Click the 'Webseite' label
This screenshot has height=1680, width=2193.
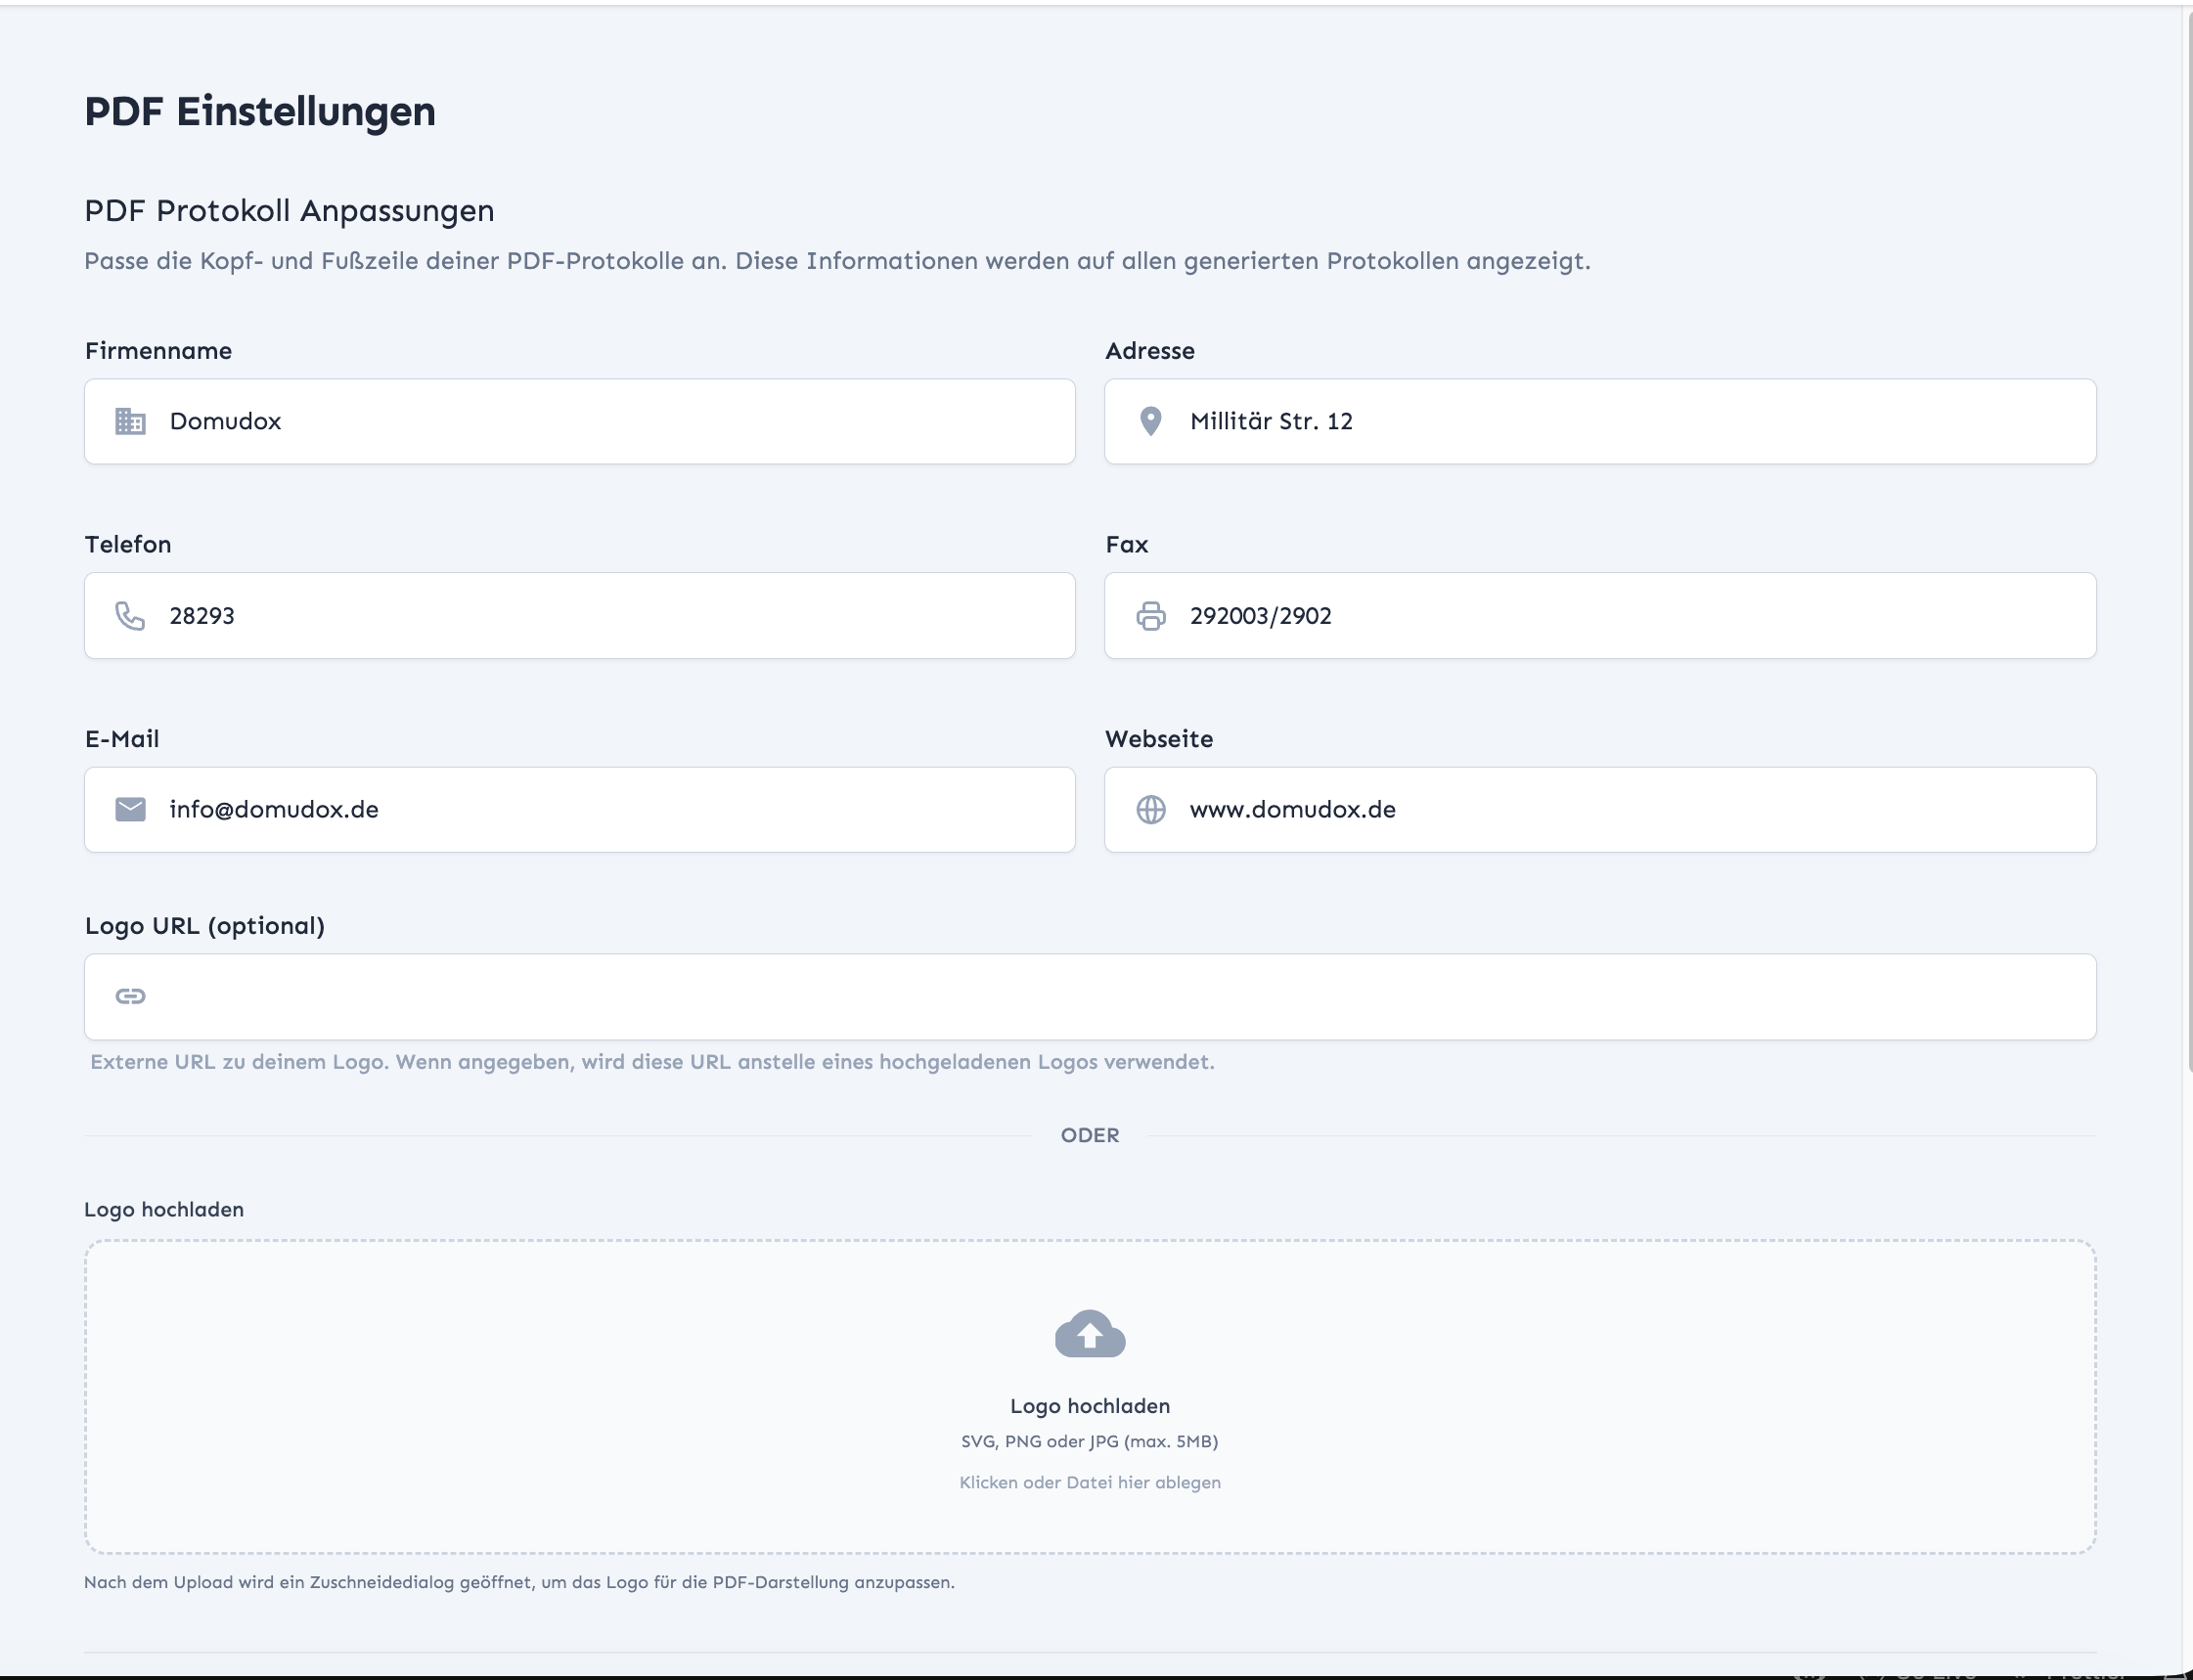tap(1159, 738)
